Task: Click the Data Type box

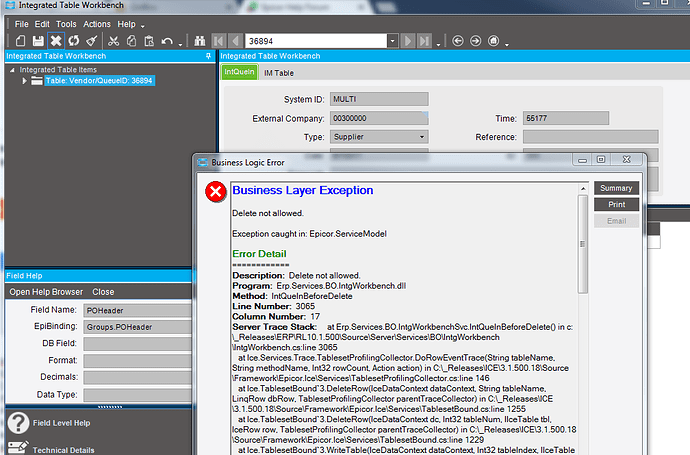Action: pyautogui.click(x=138, y=394)
